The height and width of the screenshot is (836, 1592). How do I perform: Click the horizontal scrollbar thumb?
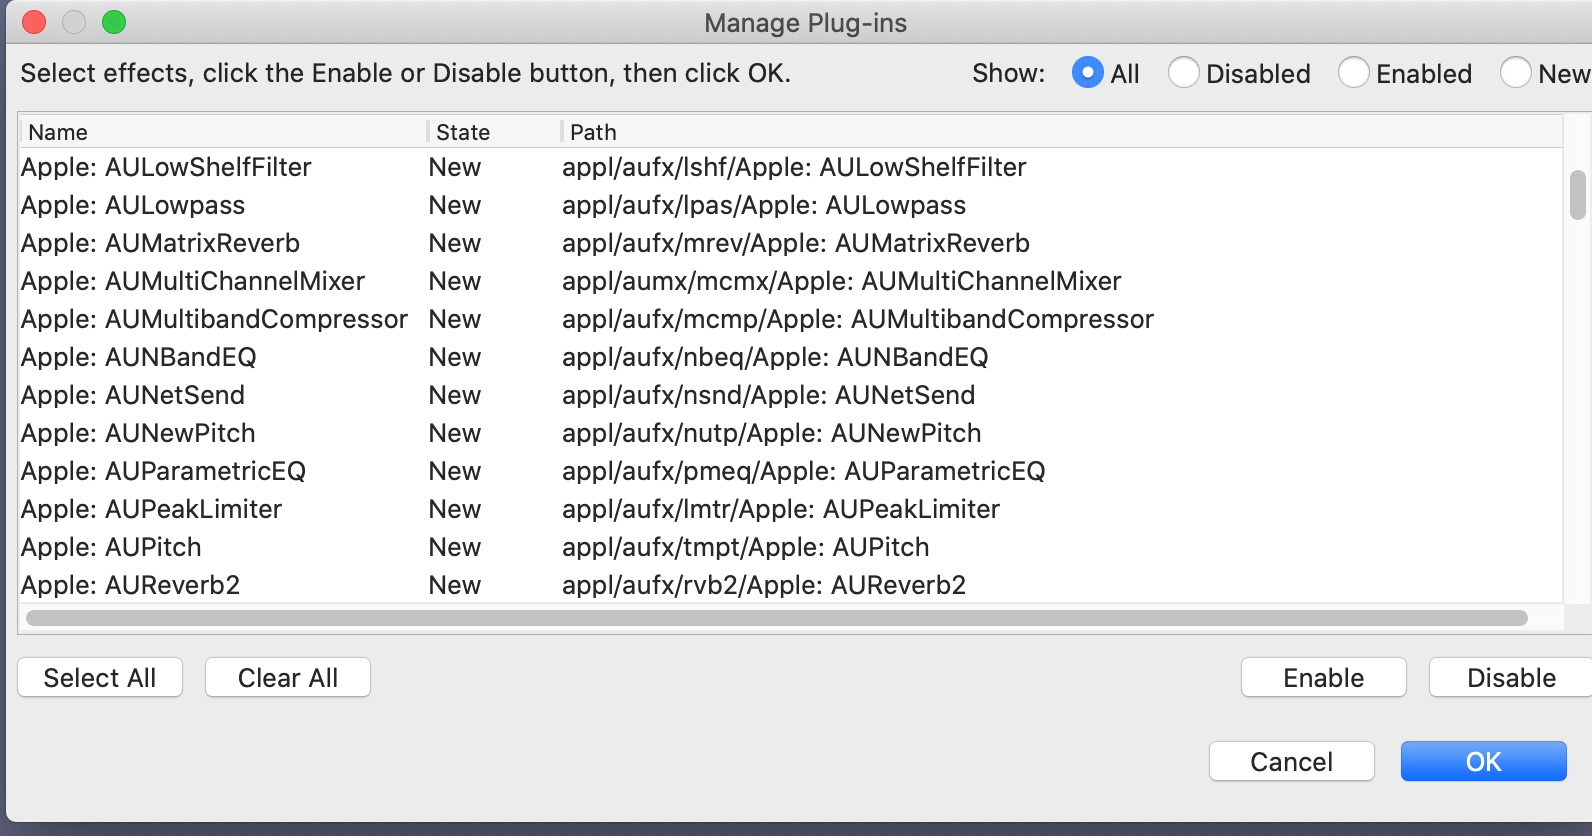[x=776, y=618]
